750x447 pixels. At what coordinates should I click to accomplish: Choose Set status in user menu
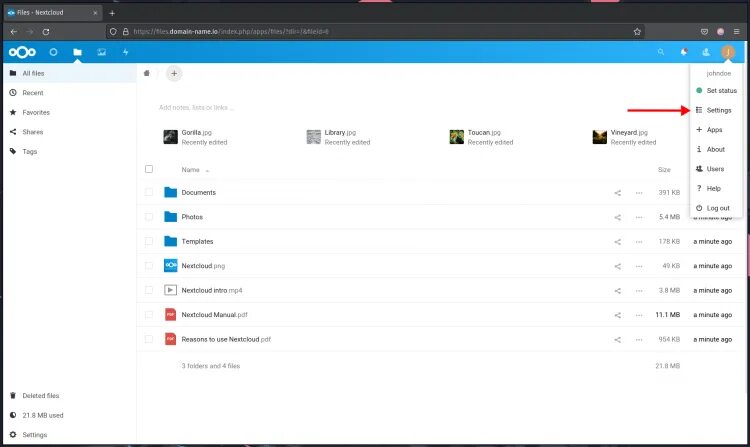tap(716, 90)
